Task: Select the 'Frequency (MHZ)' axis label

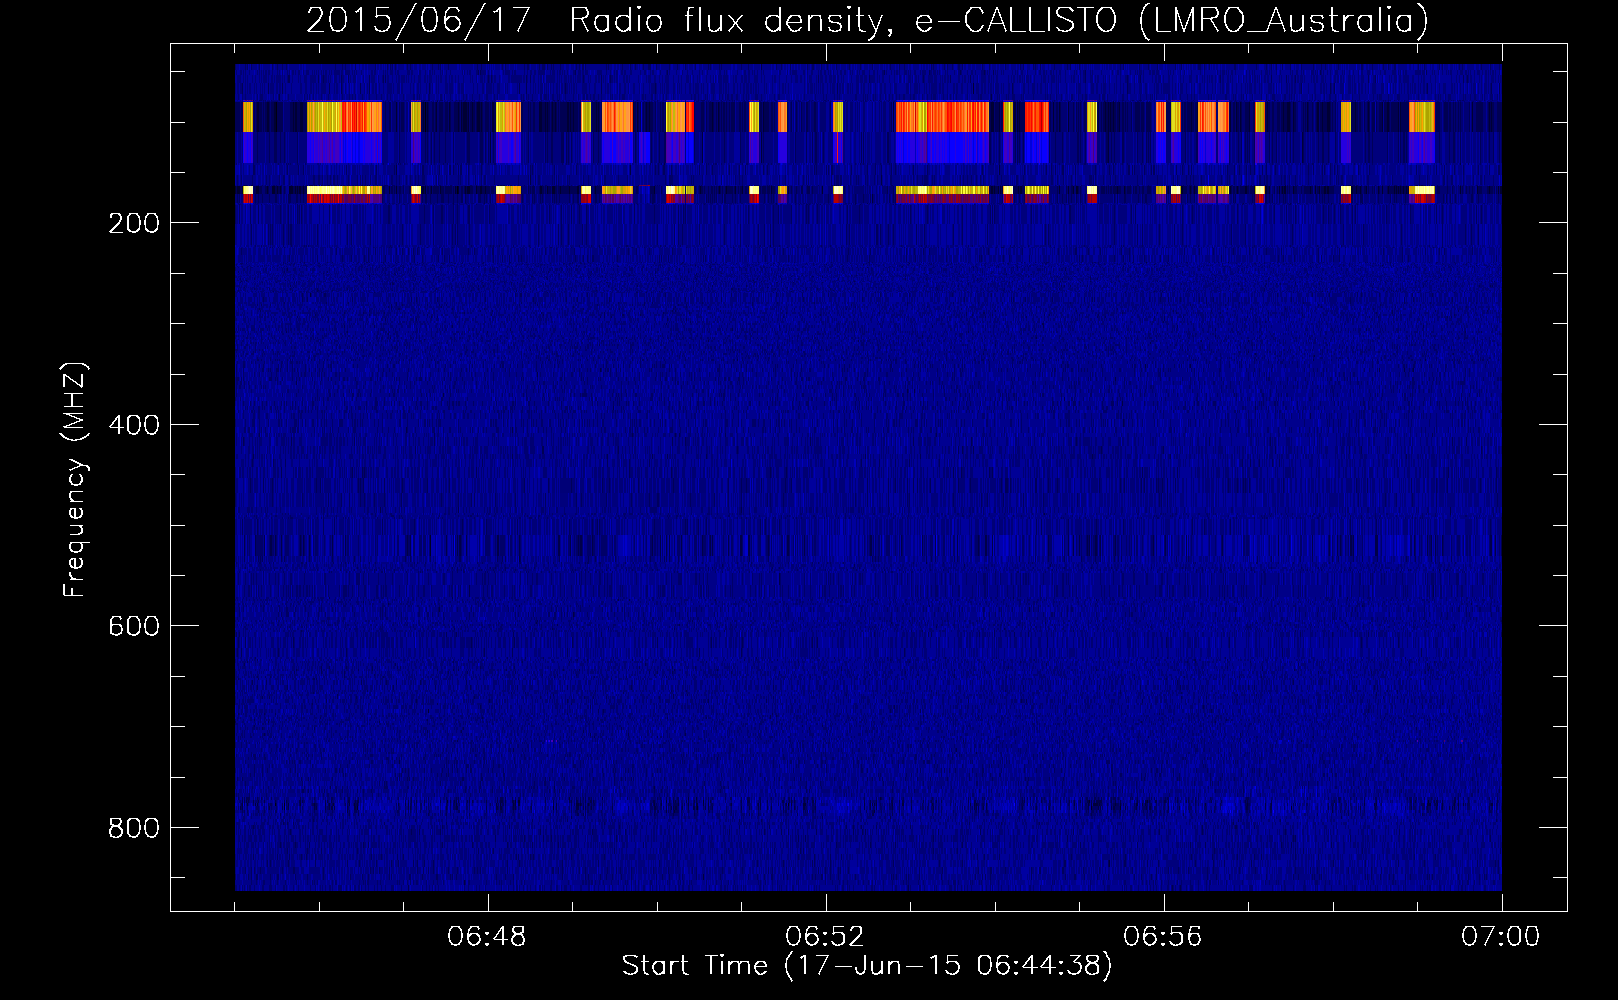Action: [x=75, y=480]
